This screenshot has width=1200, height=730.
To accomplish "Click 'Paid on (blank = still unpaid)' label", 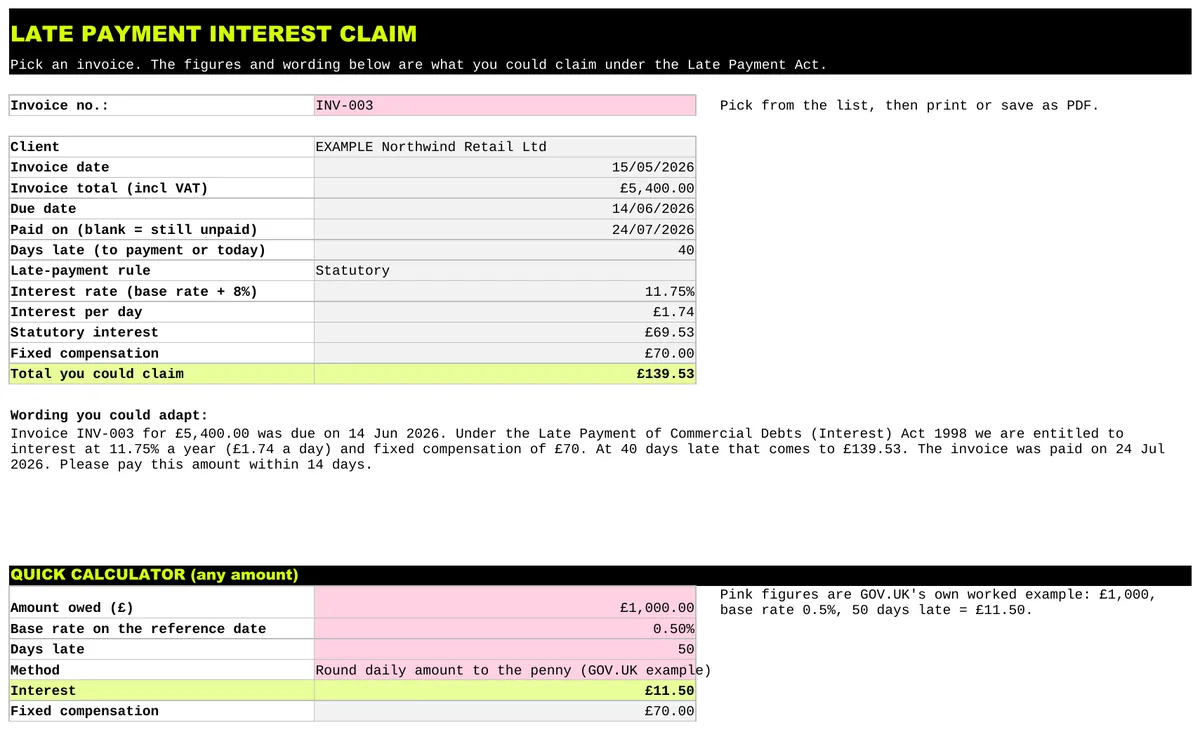I will pyautogui.click(x=134, y=229).
